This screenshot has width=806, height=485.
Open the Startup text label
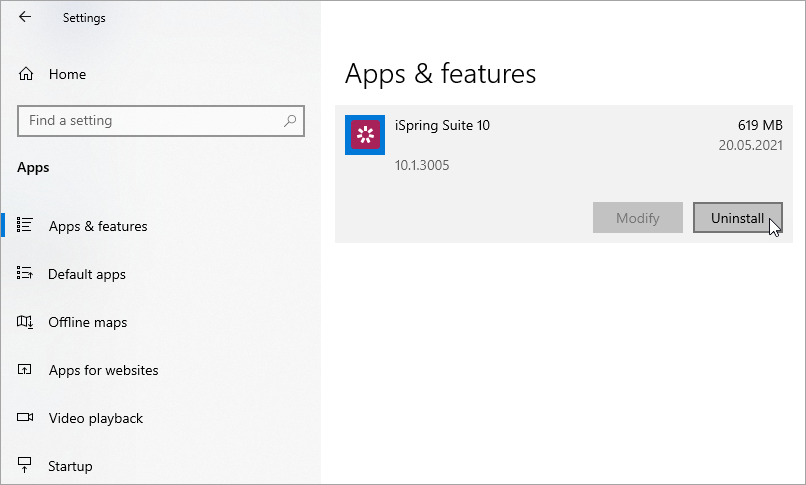pyautogui.click(x=70, y=466)
